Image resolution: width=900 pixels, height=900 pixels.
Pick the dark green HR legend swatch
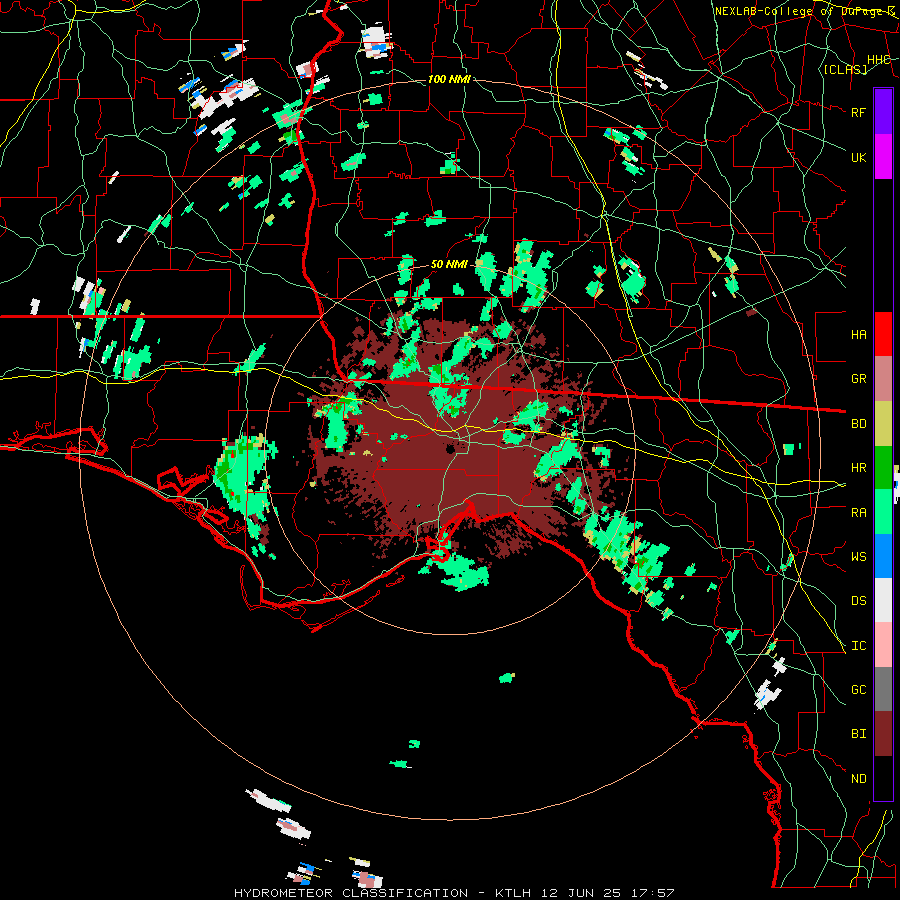tap(883, 468)
